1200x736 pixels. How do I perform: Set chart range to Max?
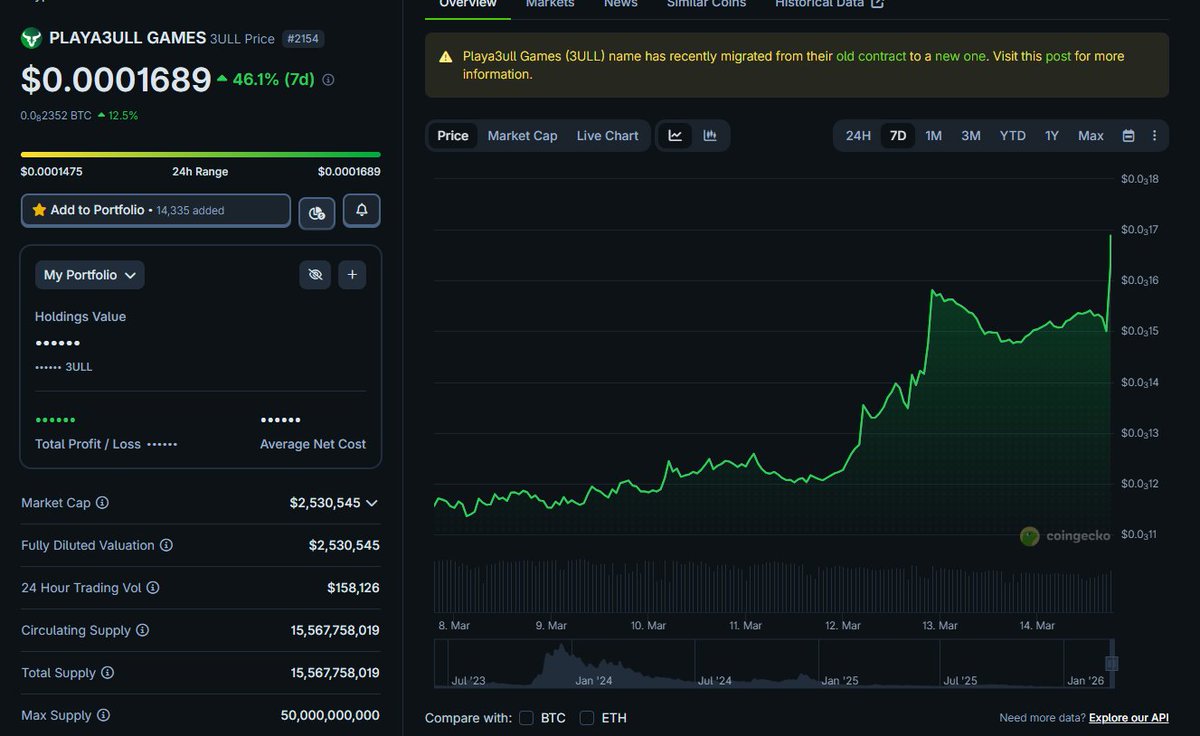1091,136
